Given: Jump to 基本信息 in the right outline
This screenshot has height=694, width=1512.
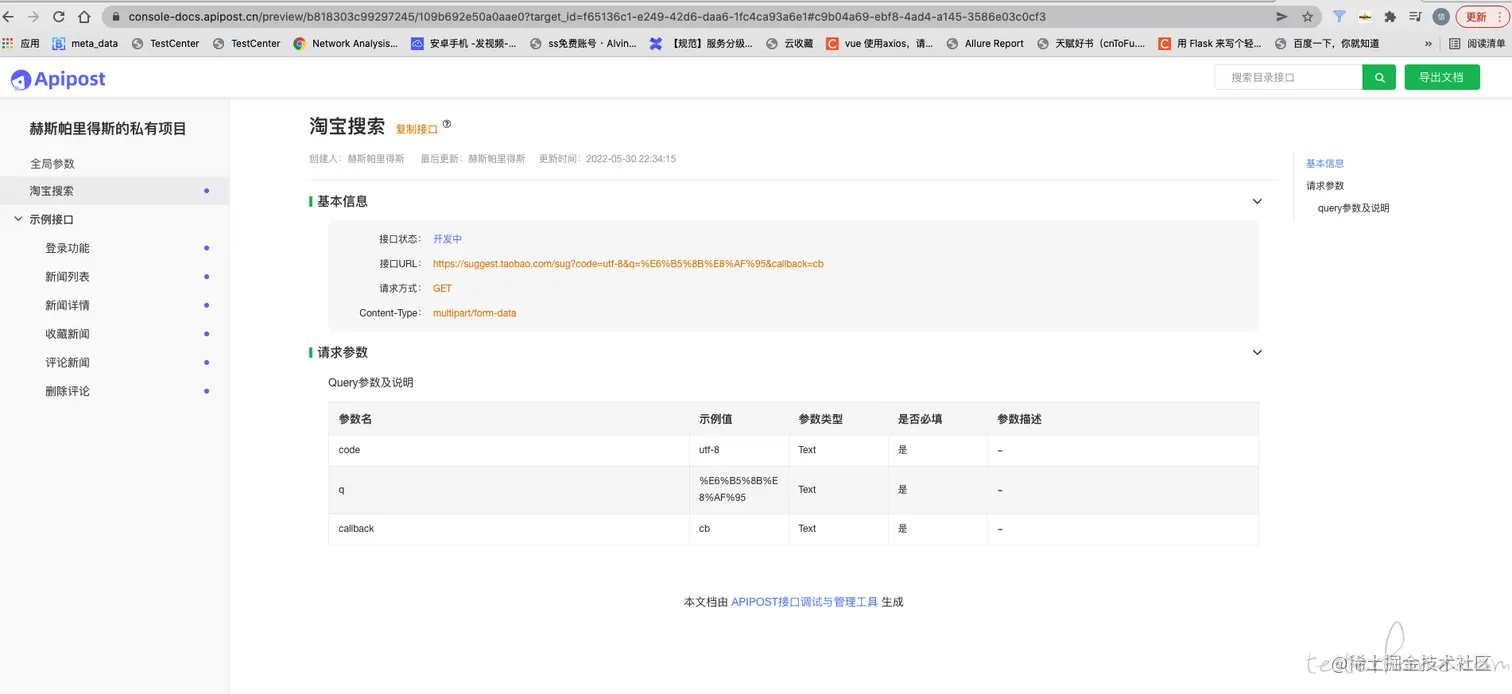Looking at the screenshot, I should point(1325,163).
